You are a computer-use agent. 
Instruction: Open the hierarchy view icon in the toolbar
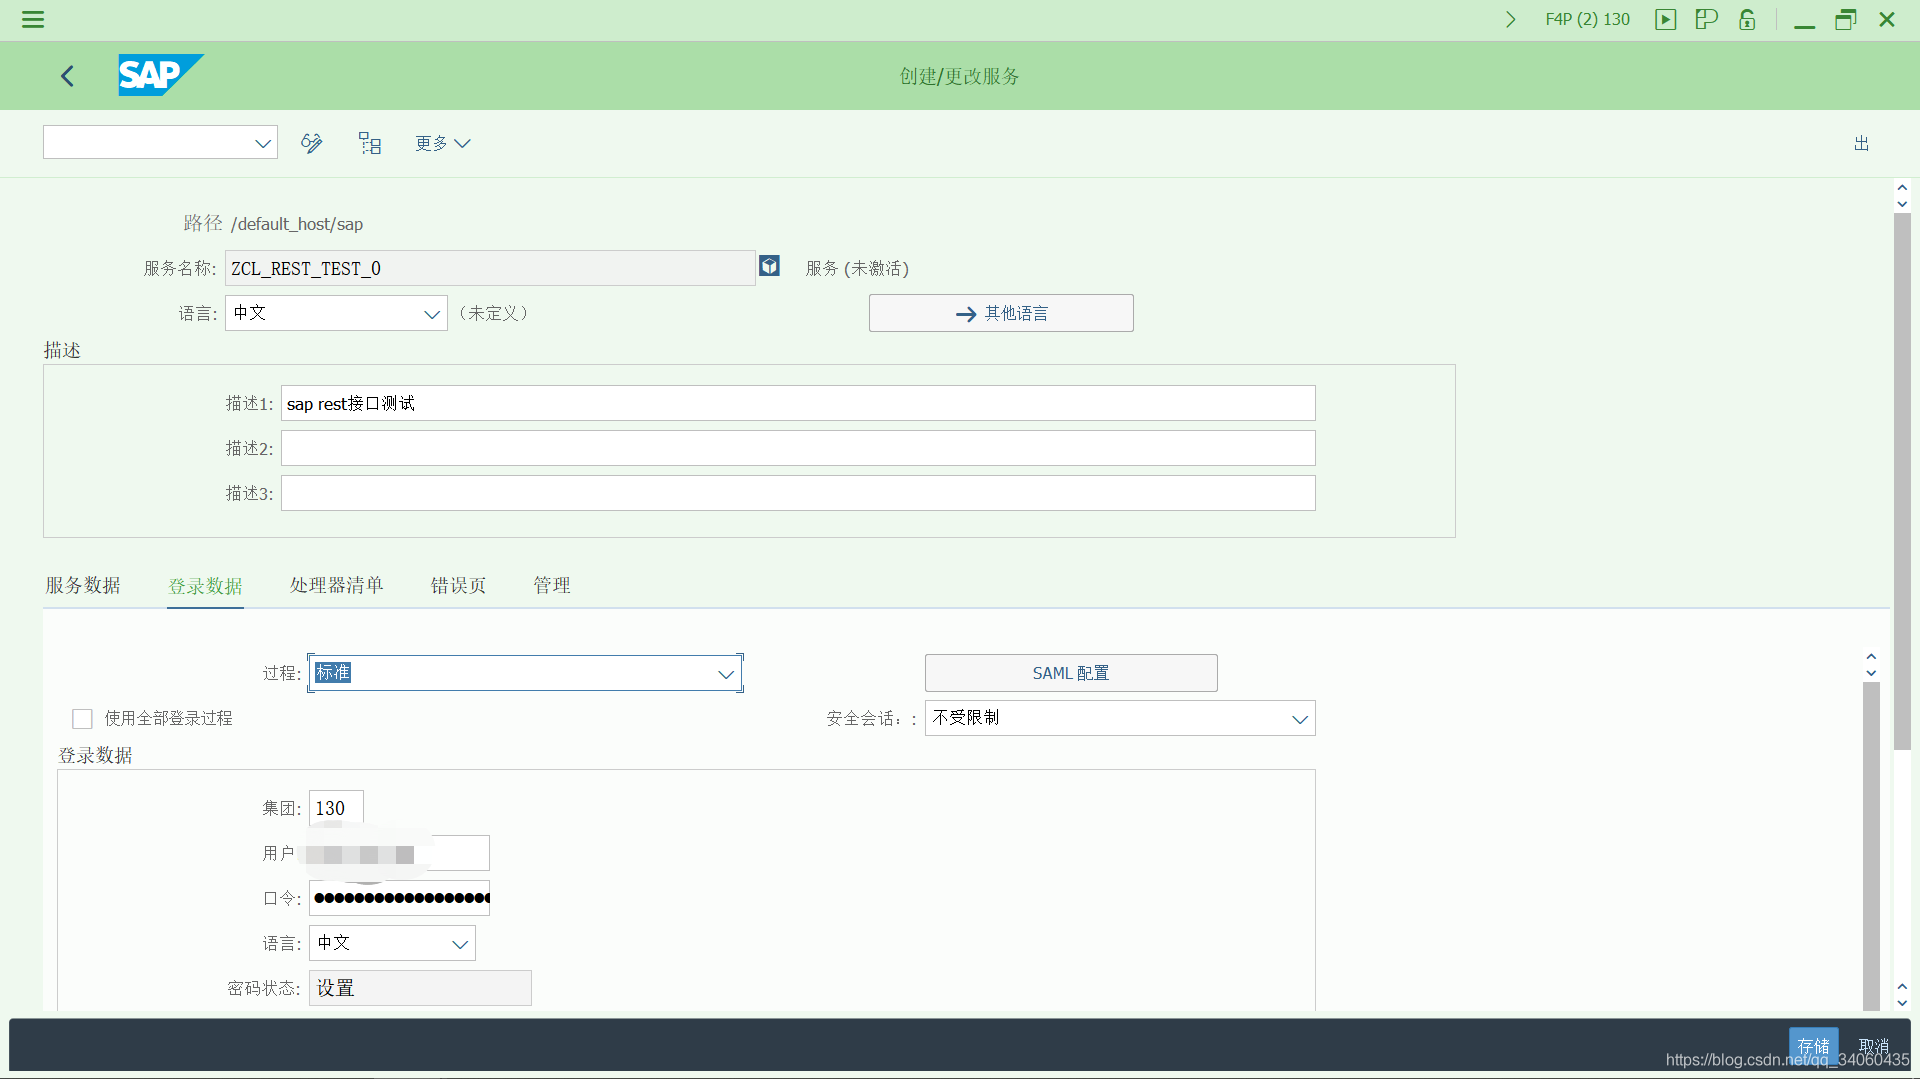(x=369, y=143)
